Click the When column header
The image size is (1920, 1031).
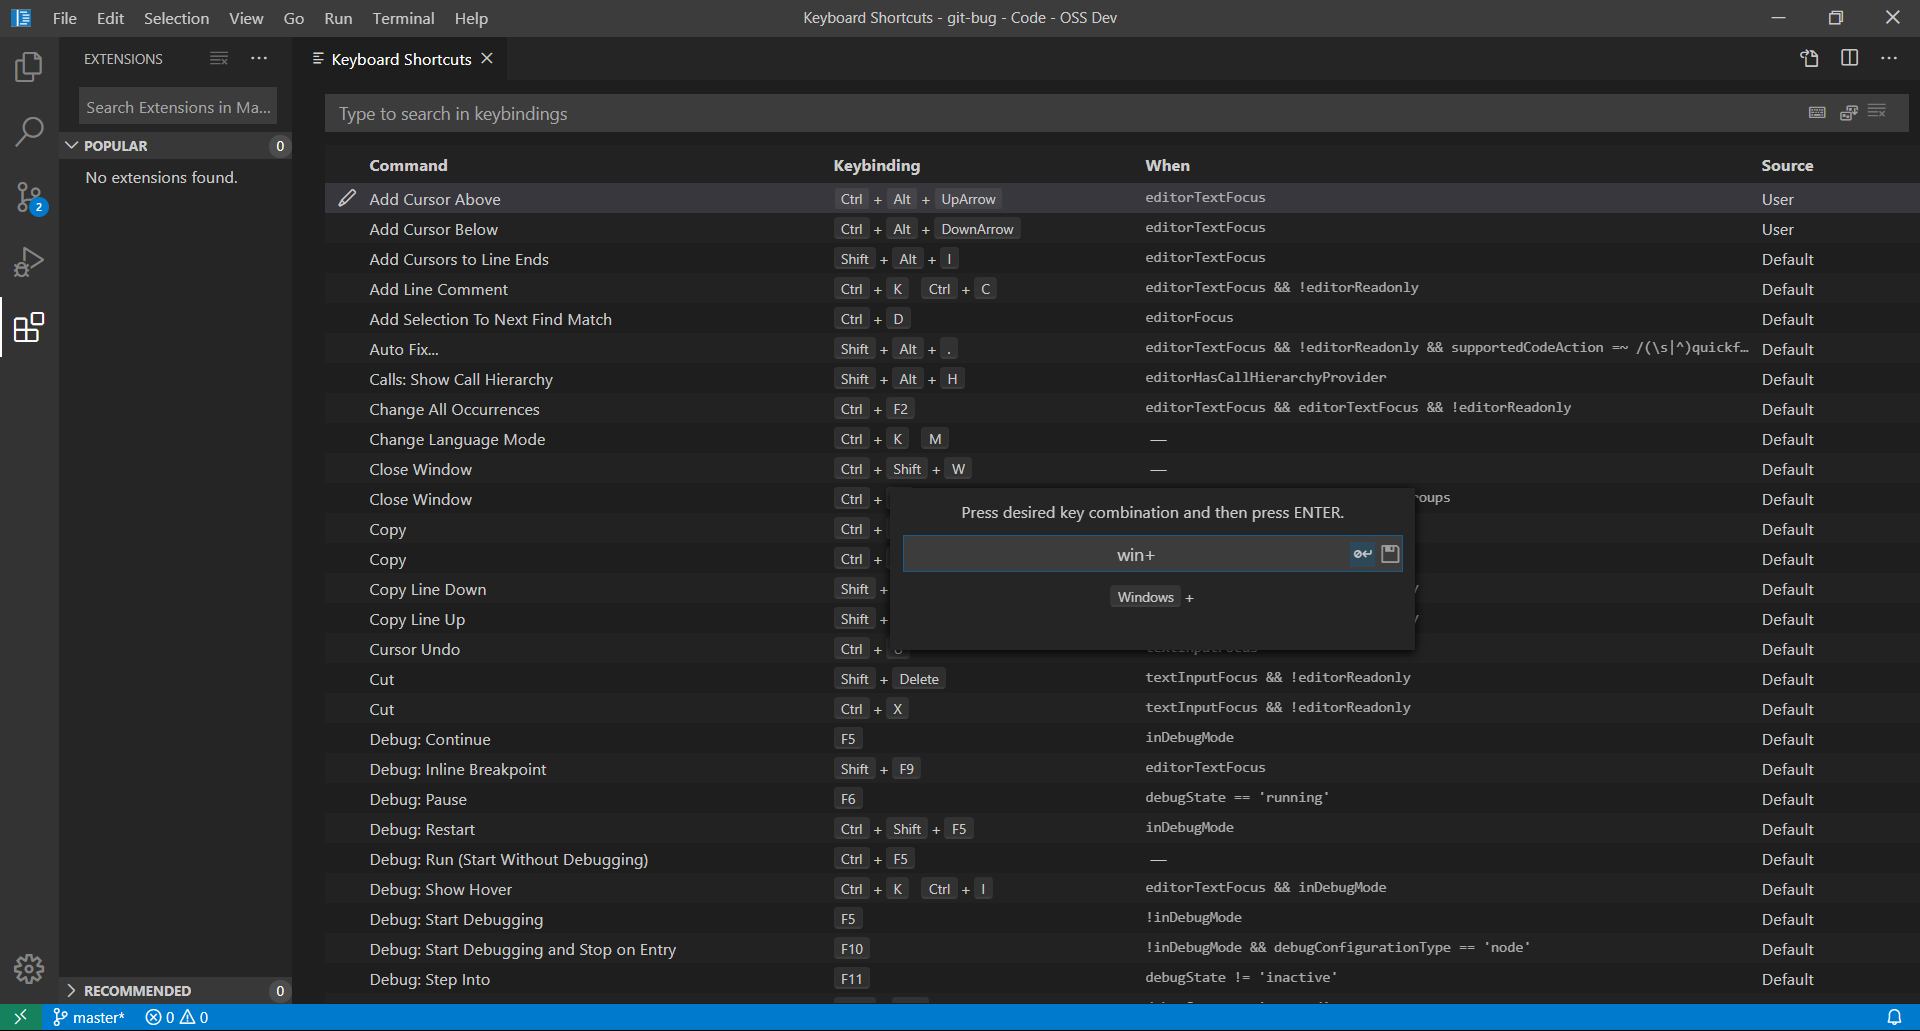click(1167, 165)
